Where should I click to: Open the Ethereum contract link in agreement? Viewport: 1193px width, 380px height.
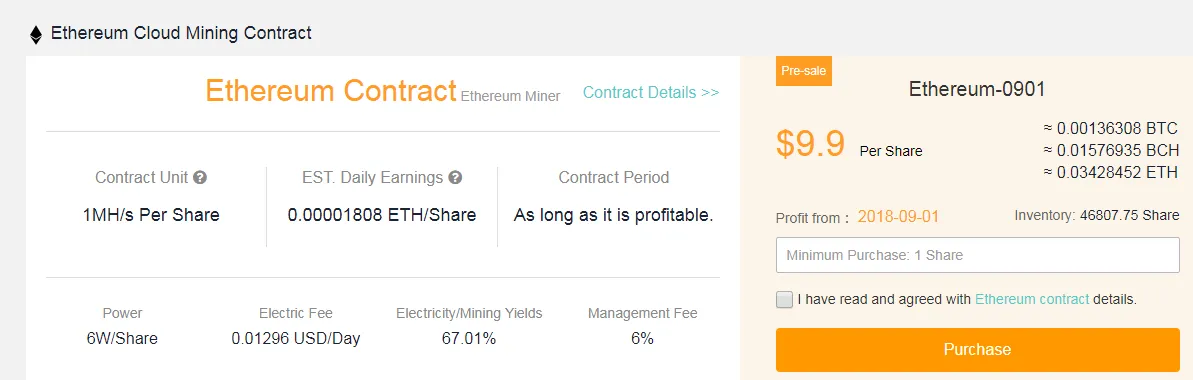[1032, 299]
